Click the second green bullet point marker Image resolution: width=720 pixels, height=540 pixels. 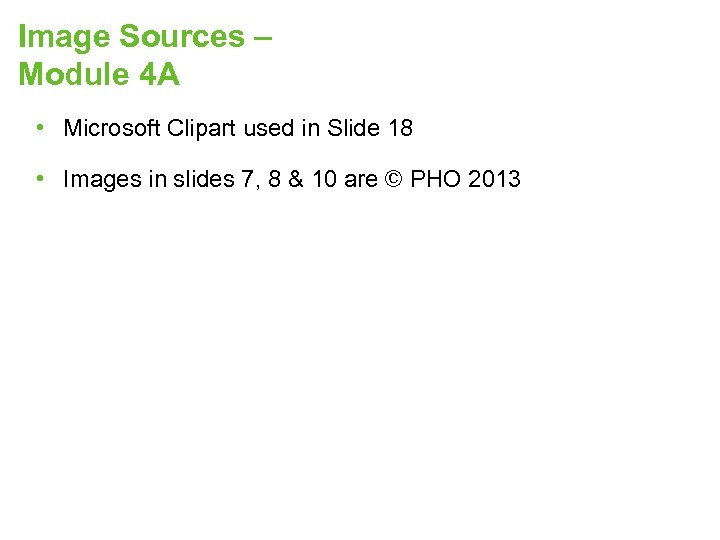[x=37, y=179]
